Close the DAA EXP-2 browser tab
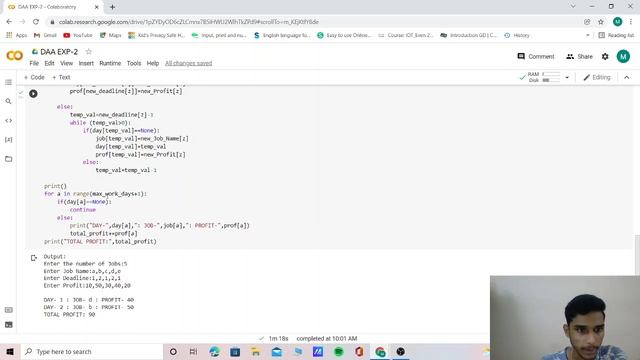Viewport: 640px width, 360px height. 97,7
